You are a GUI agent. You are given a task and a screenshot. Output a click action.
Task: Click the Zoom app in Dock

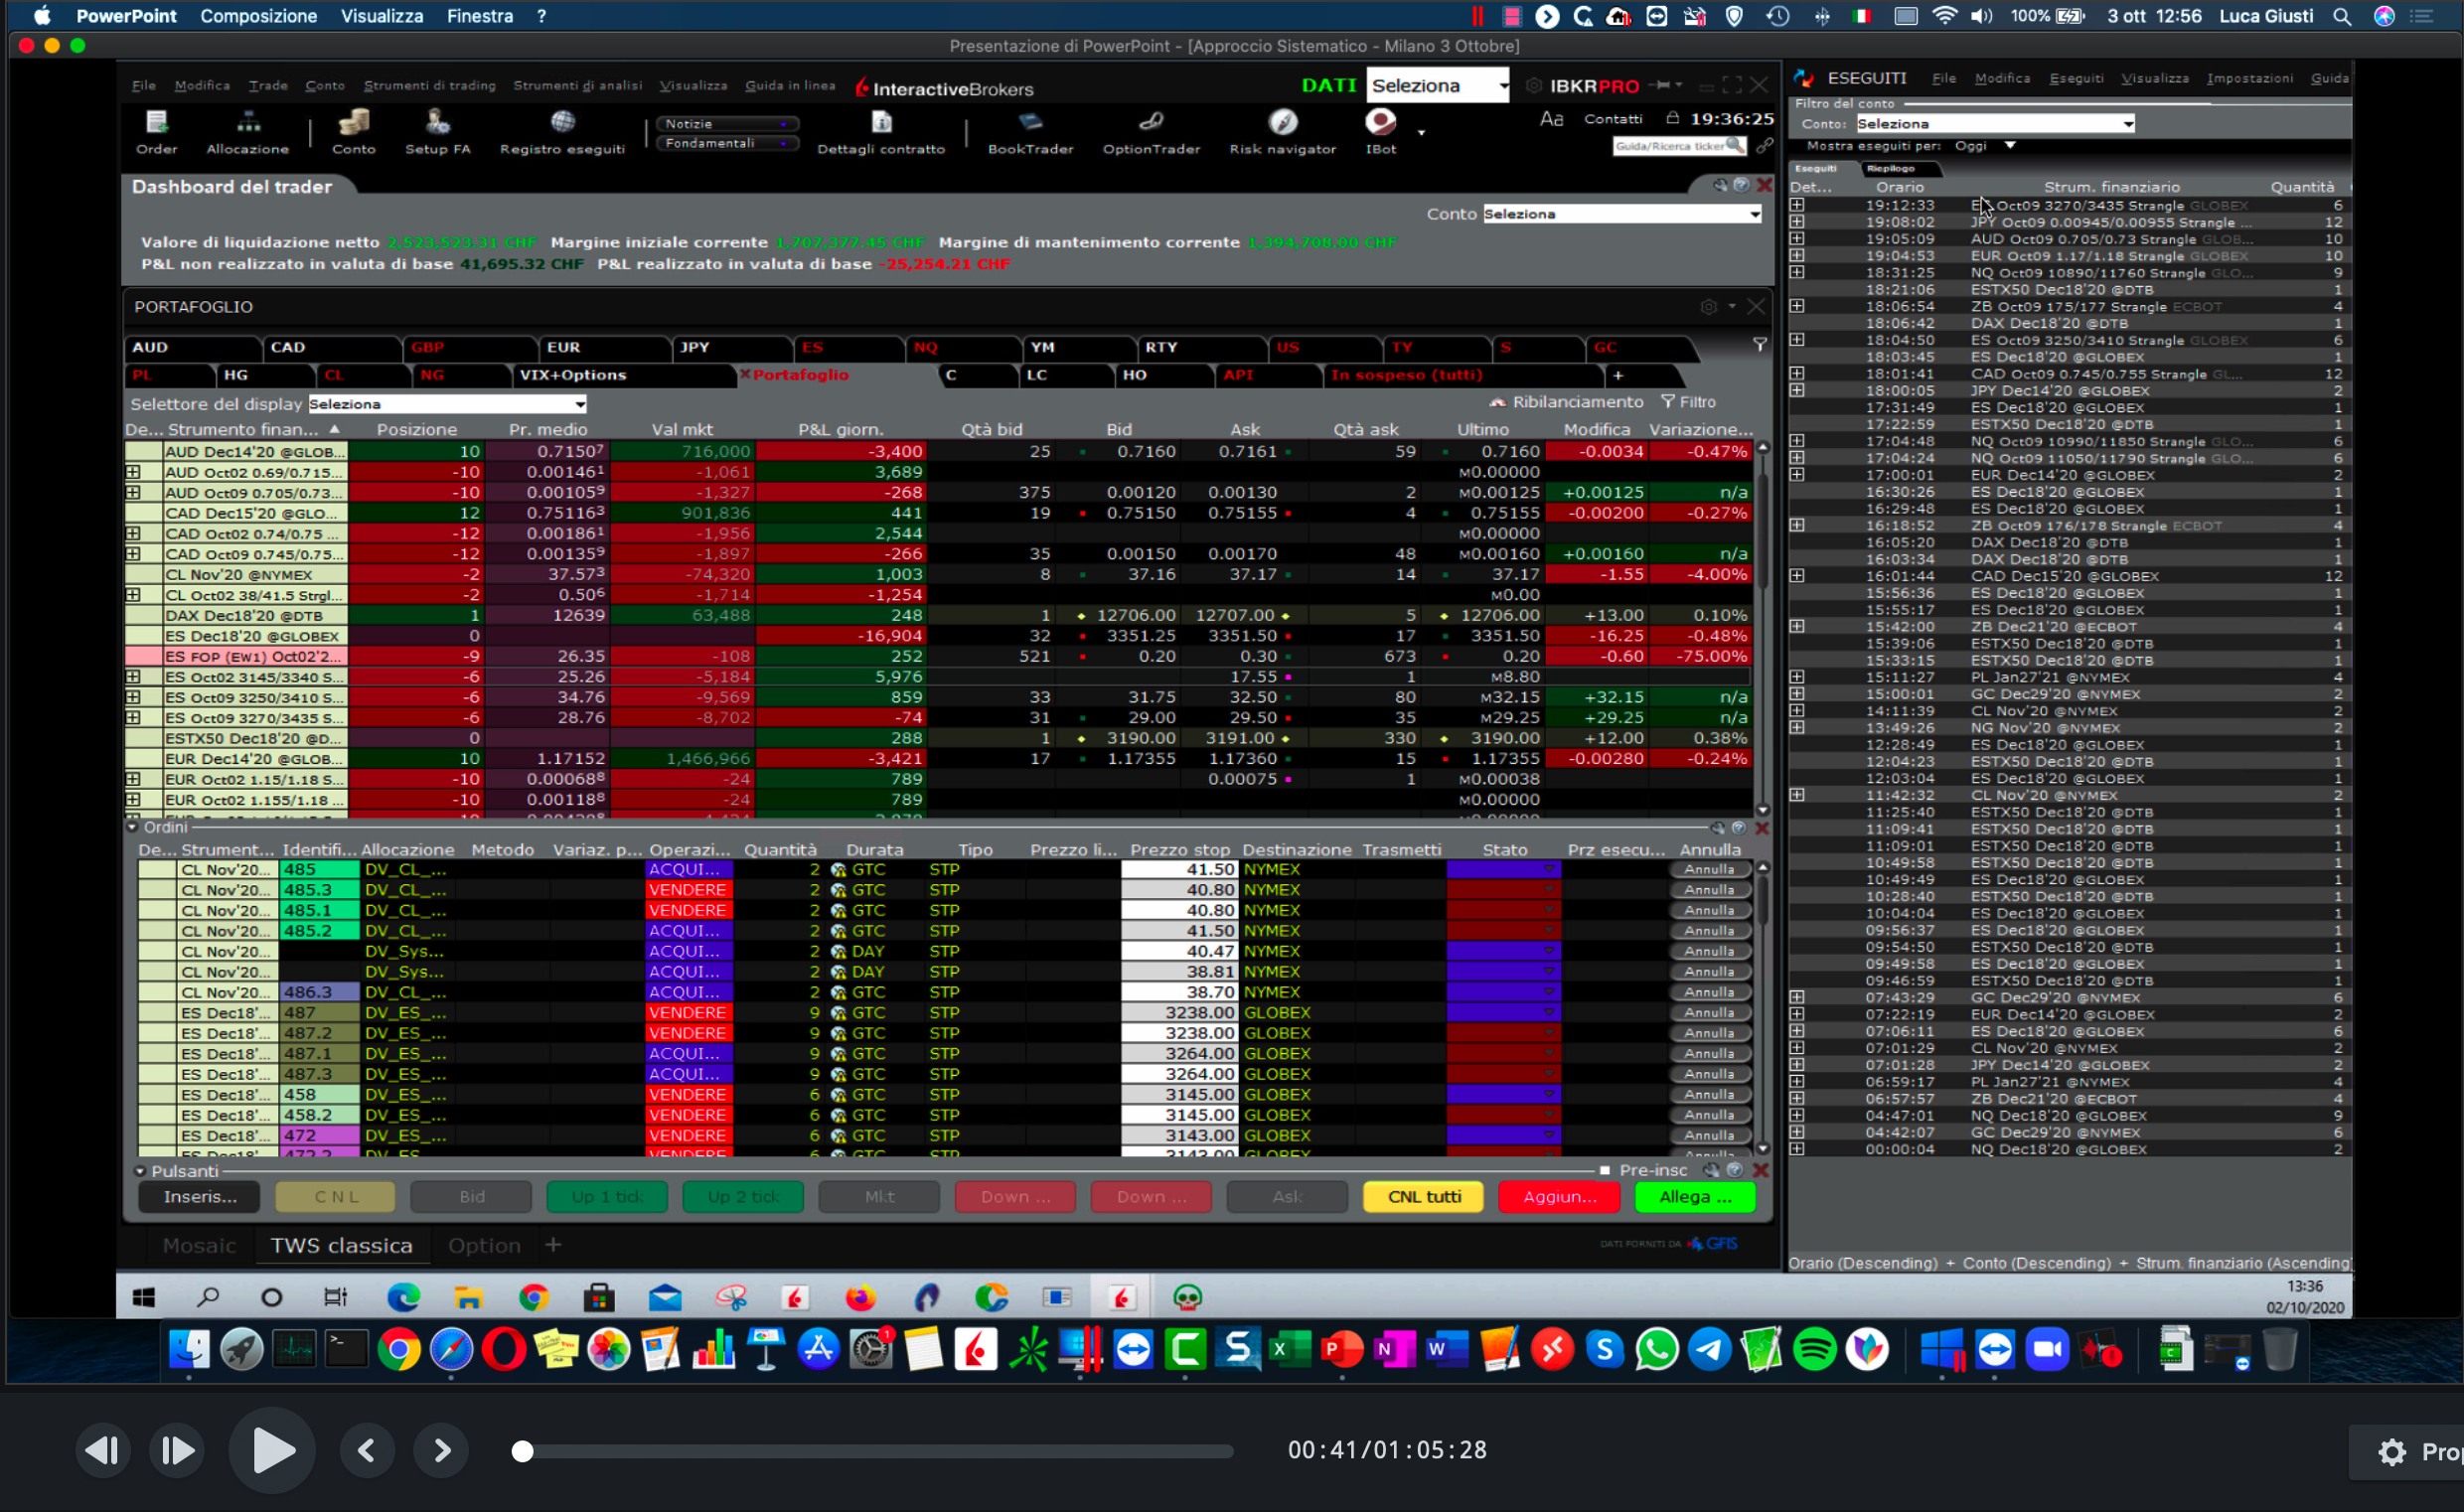pos(2047,1350)
